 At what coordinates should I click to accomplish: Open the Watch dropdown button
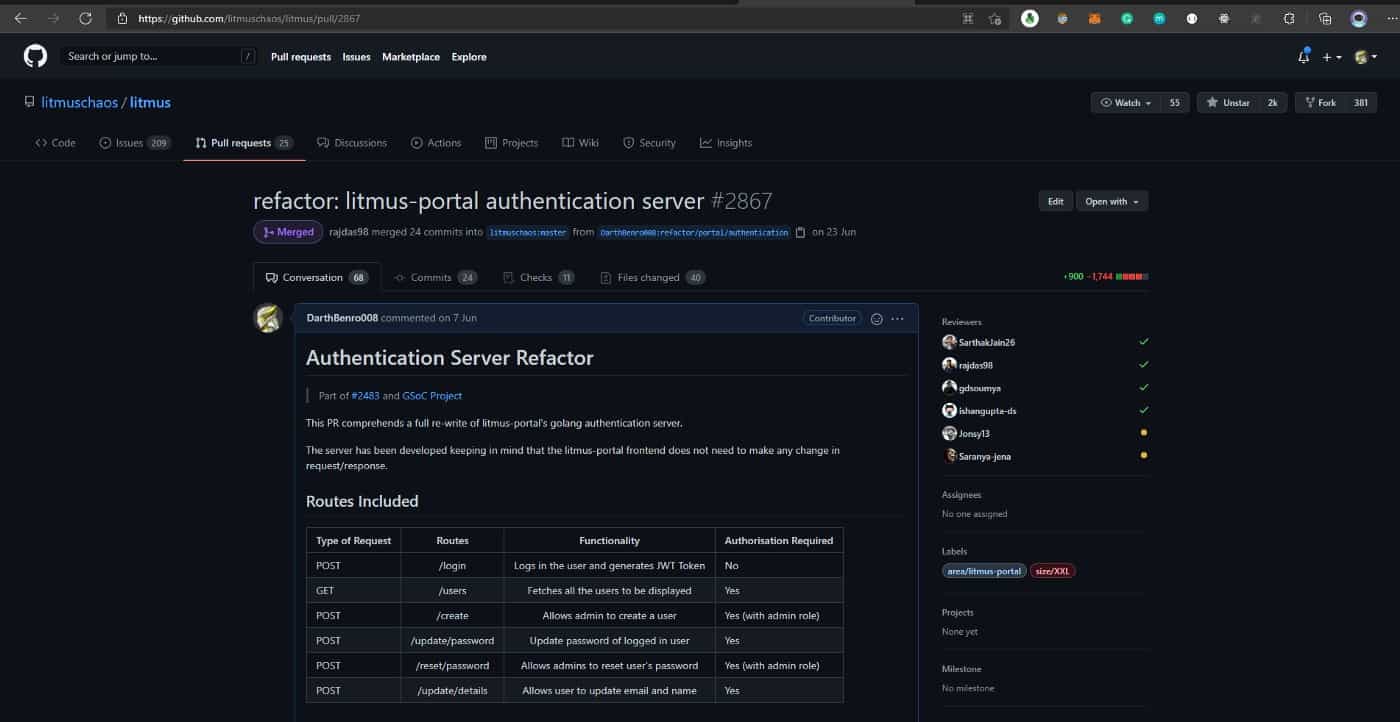(x=1126, y=102)
